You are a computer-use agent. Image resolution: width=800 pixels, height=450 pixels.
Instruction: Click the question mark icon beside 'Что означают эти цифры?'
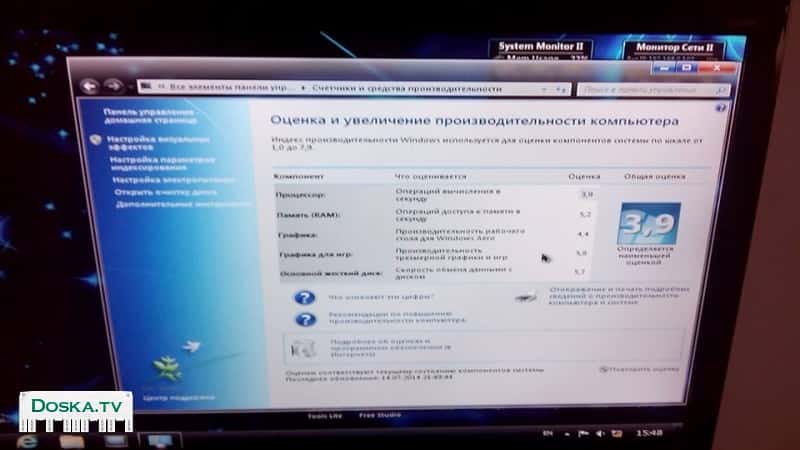pos(306,297)
